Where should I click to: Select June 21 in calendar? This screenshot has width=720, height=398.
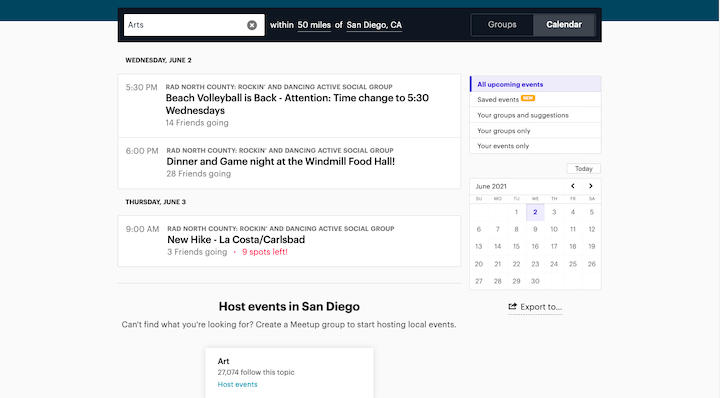497,264
